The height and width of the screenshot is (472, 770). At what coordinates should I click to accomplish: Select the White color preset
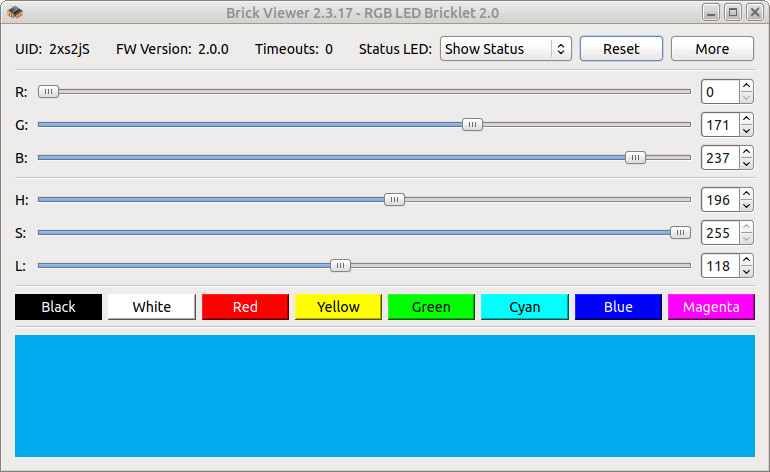(152, 307)
